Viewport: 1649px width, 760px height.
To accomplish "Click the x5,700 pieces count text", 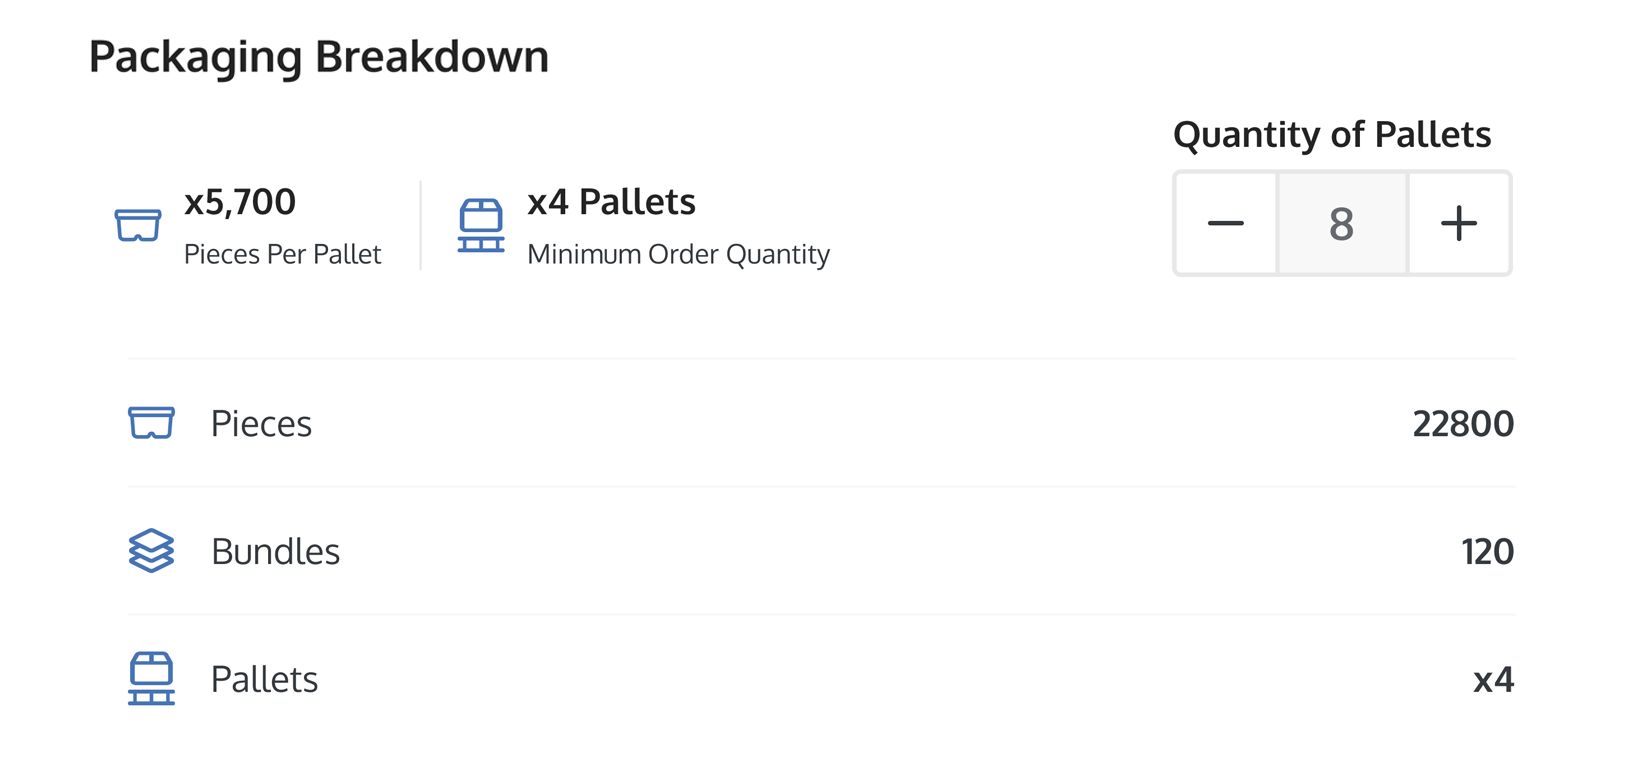I will coord(240,202).
